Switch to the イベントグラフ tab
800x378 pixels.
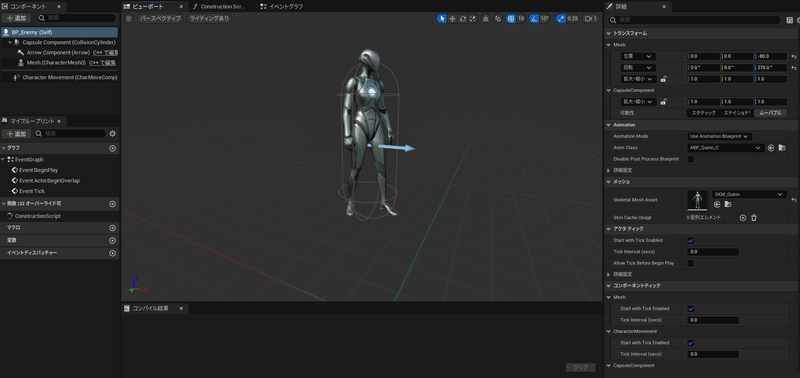(284, 7)
